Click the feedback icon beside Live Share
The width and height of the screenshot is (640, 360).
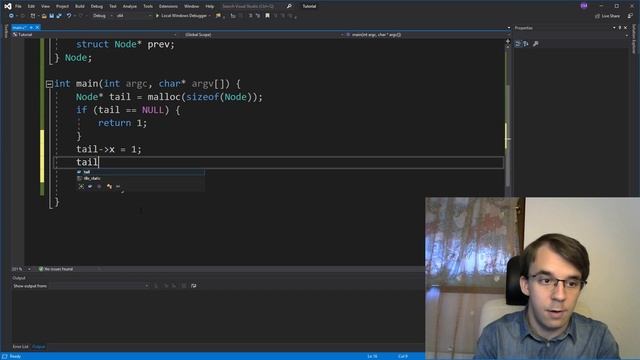(630, 16)
